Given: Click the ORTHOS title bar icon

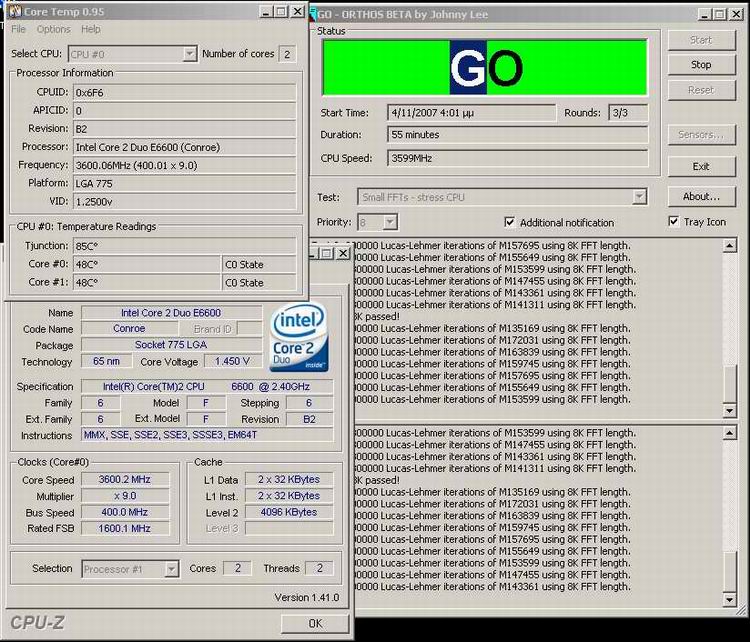Looking at the screenshot, I should [314, 14].
